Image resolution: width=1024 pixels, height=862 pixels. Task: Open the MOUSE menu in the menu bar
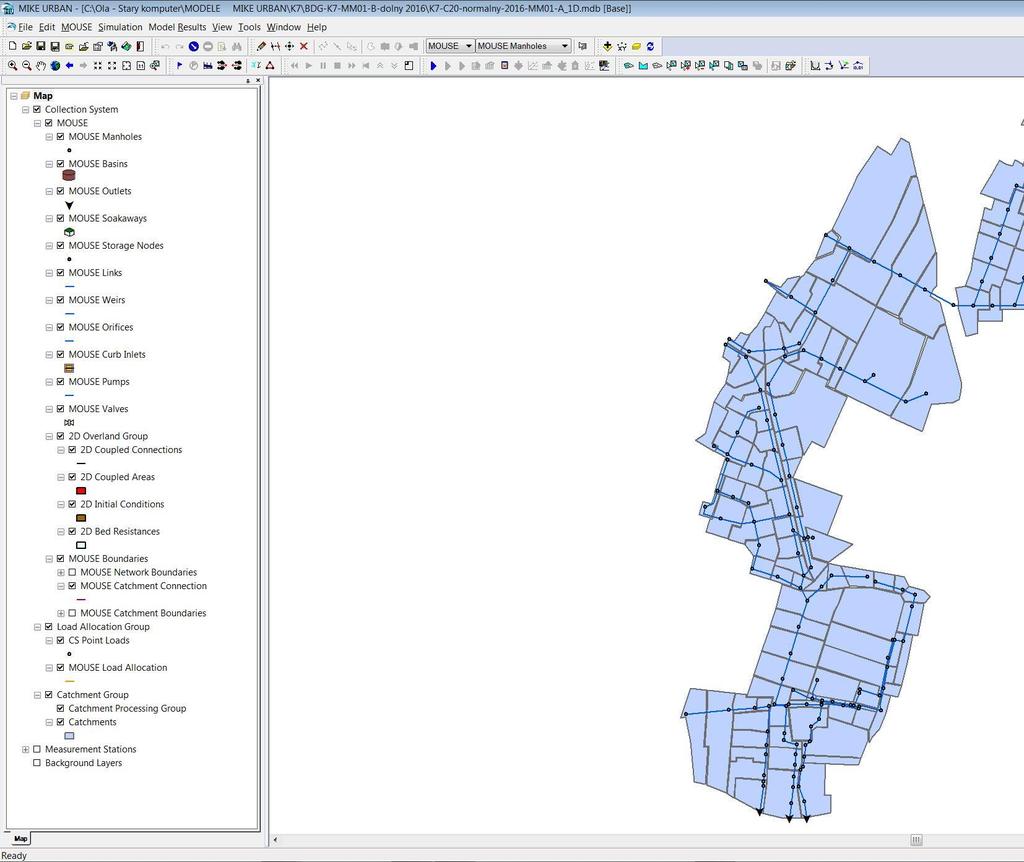(x=76, y=27)
